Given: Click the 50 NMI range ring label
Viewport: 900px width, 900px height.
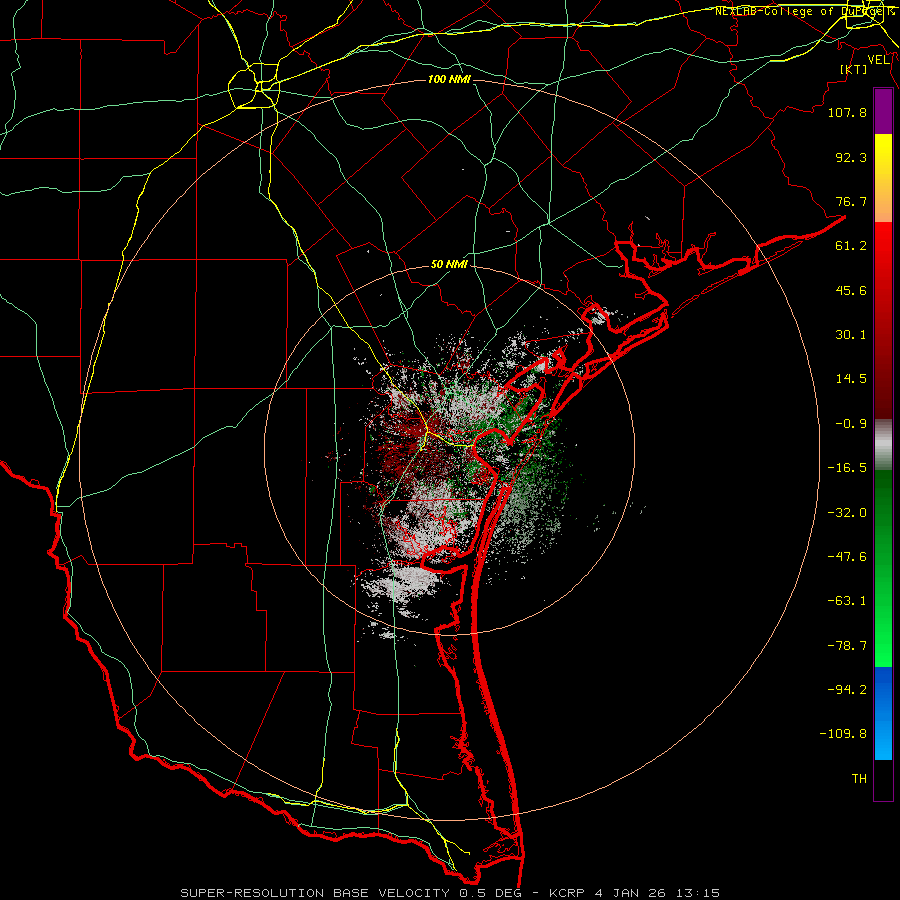Looking at the screenshot, I should (449, 265).
